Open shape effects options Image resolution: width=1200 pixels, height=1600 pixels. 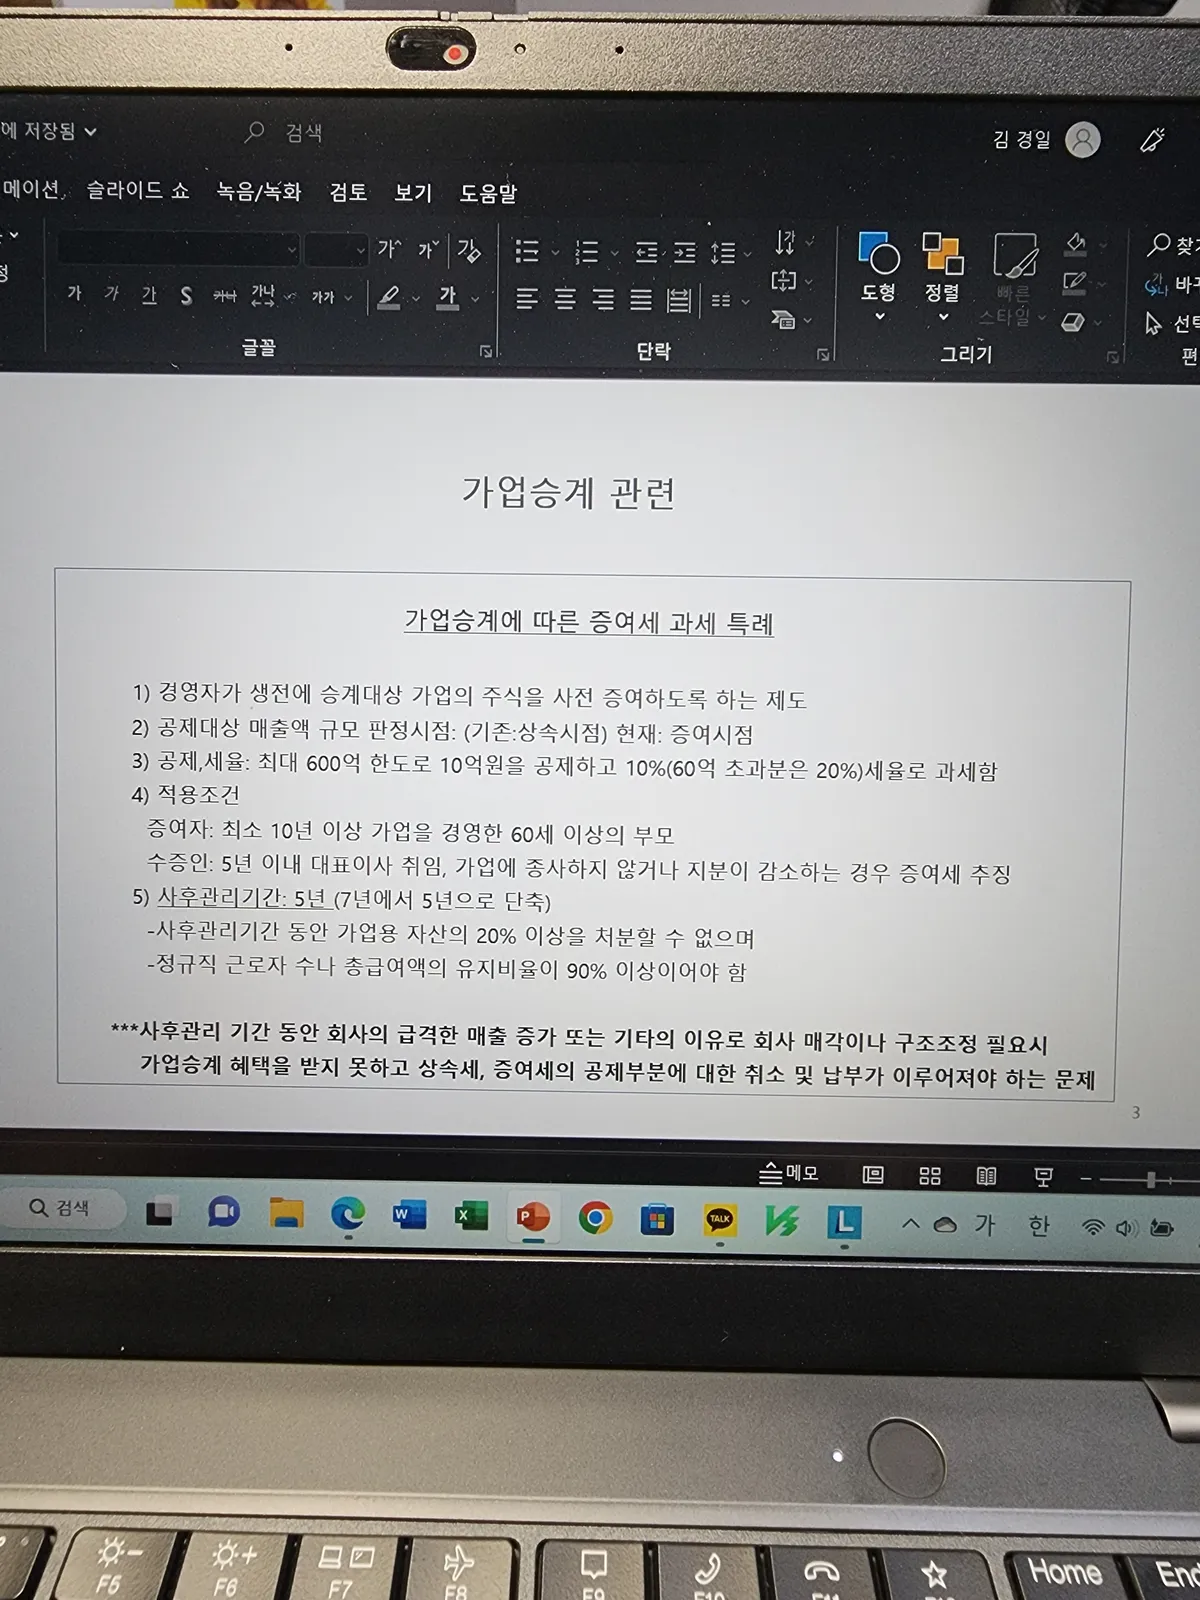[x=1081, y=323]
